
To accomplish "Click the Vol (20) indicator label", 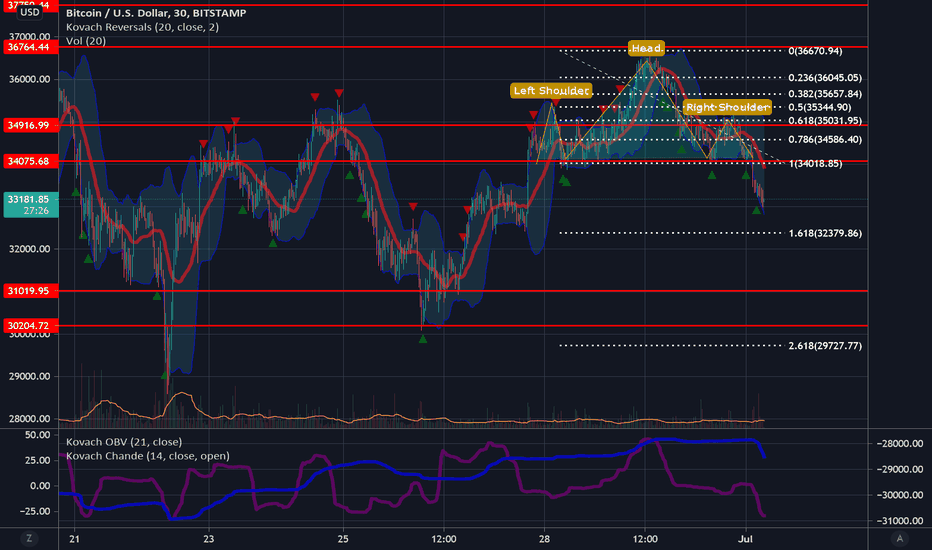I will 86,41.
